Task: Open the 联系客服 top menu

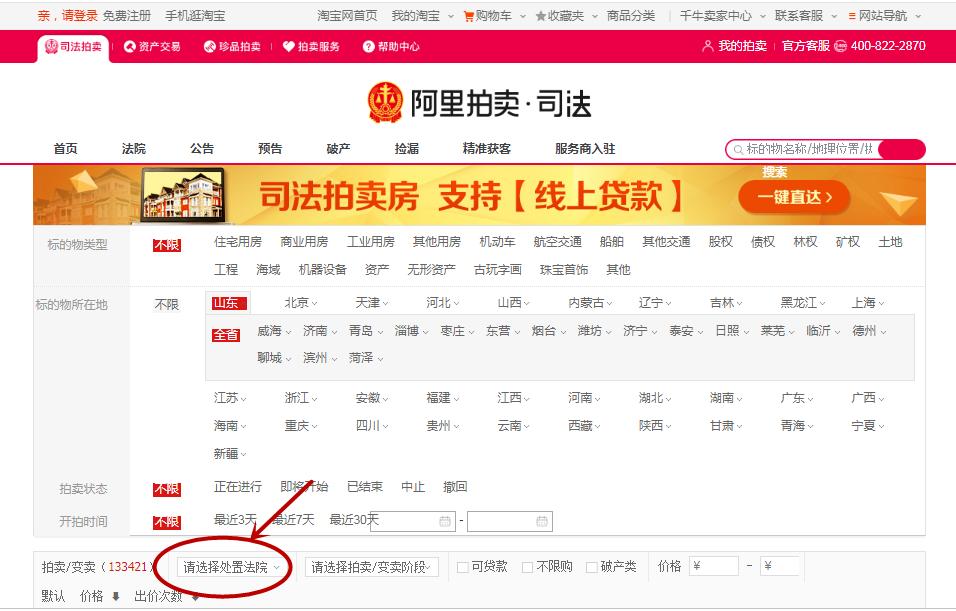Action: point(805,16)
